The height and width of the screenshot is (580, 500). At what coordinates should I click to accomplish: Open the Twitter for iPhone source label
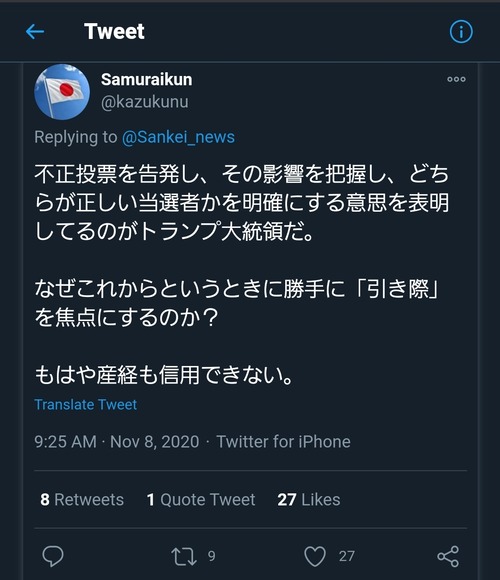coord(283,442)
